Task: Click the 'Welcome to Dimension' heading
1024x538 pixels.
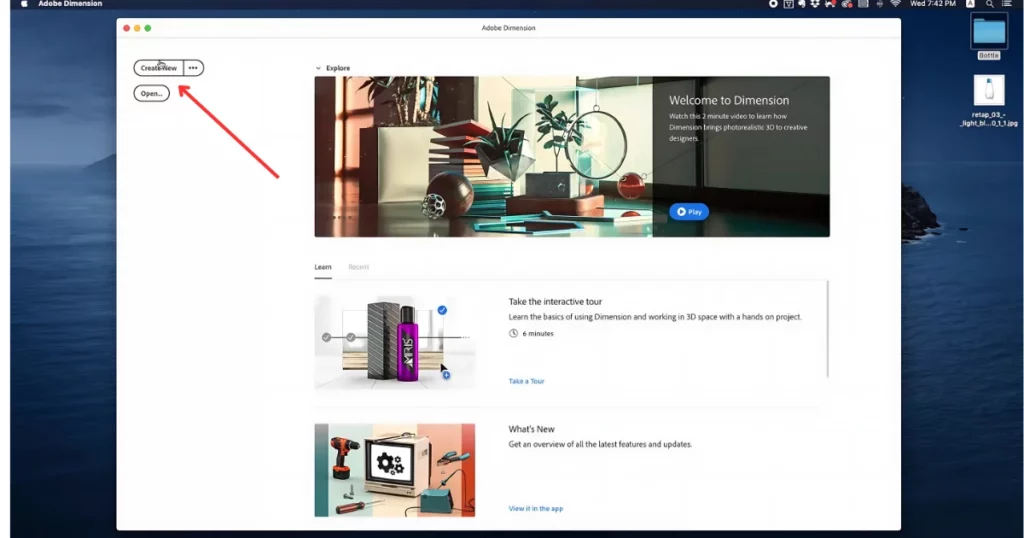Action: [729, 101]
